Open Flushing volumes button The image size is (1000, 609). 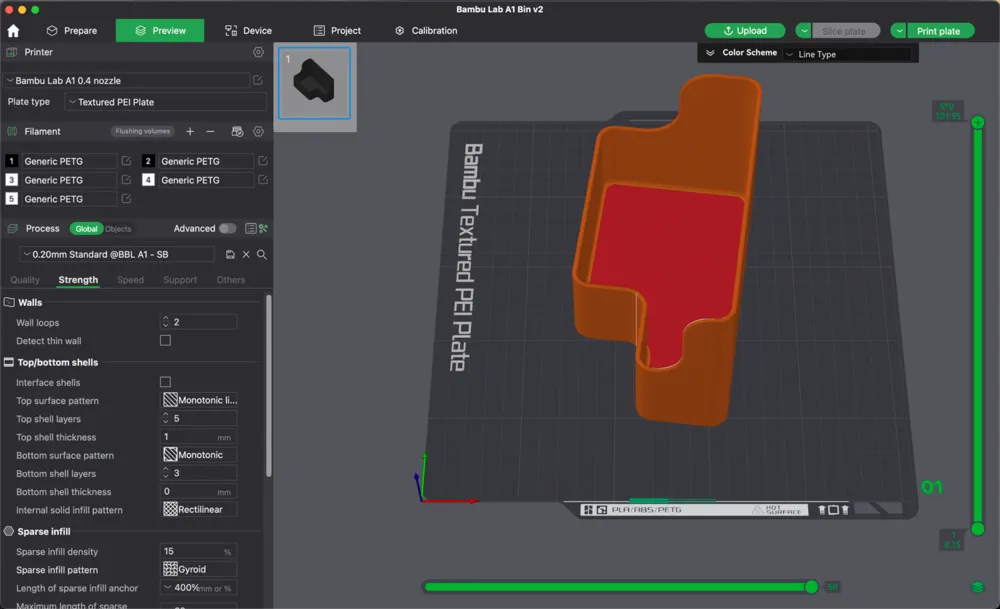[x=143, y=131]
